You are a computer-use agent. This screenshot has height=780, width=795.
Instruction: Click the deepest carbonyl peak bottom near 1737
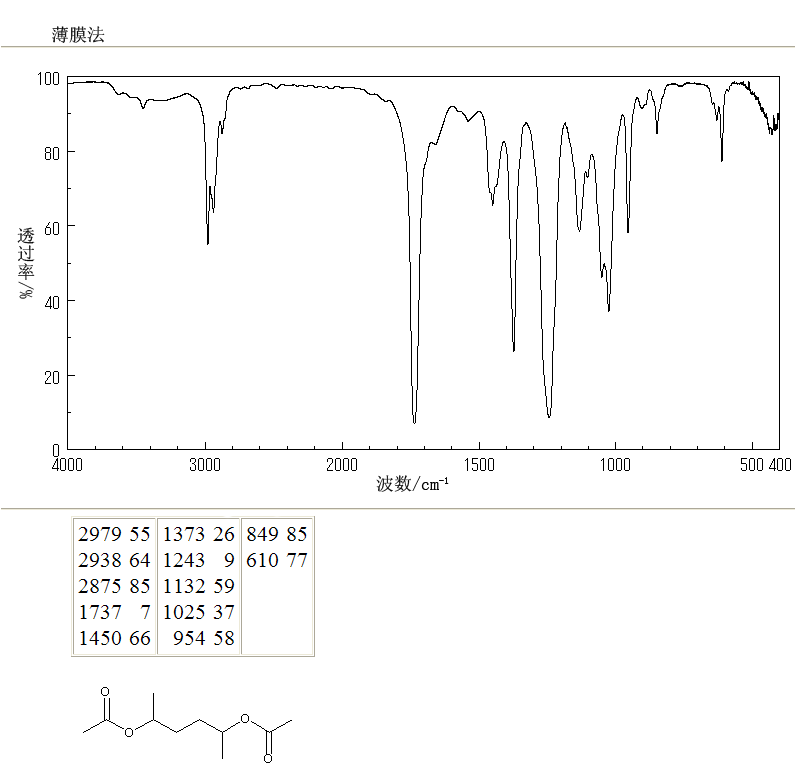click(415, 421)
